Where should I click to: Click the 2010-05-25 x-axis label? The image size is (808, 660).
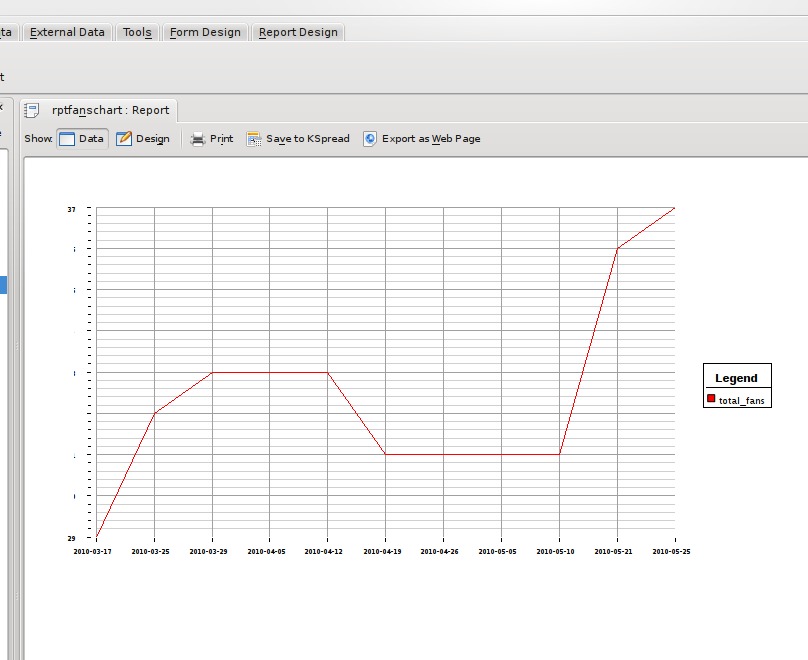coord(671,551)
